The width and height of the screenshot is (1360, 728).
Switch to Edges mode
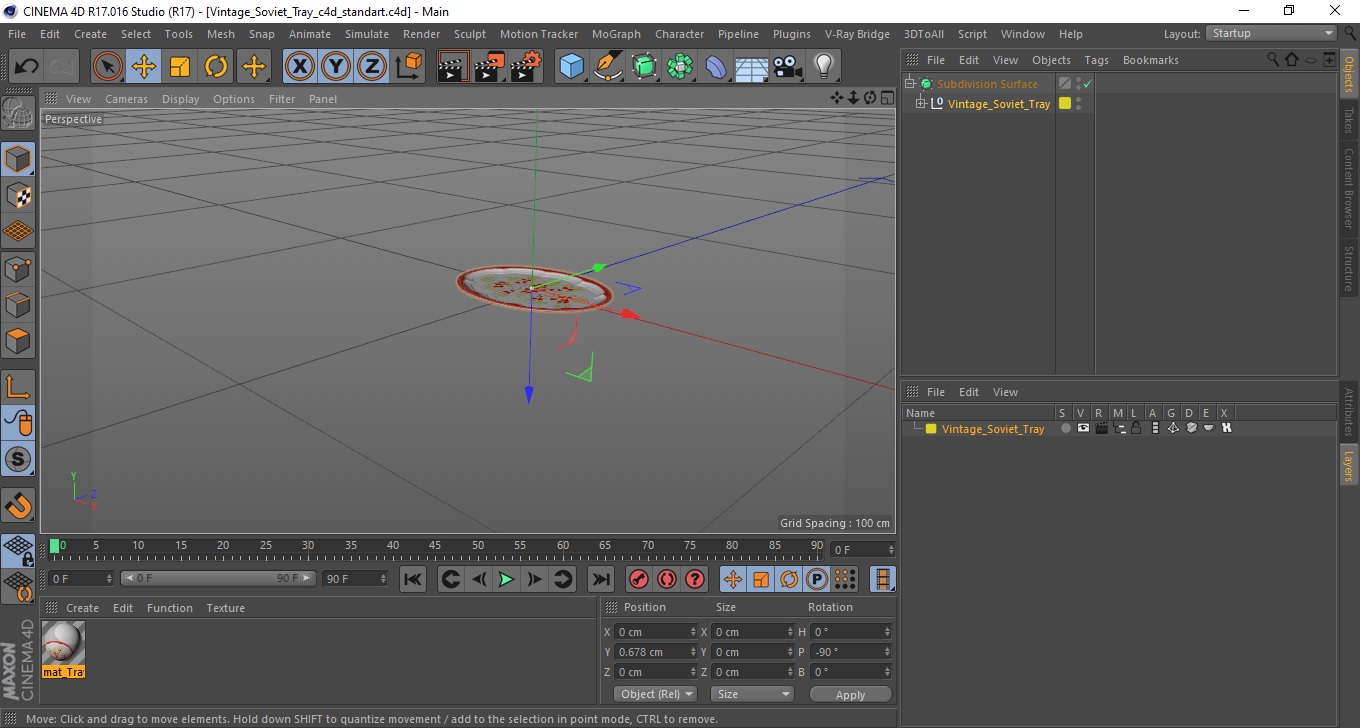click(18, 304)
